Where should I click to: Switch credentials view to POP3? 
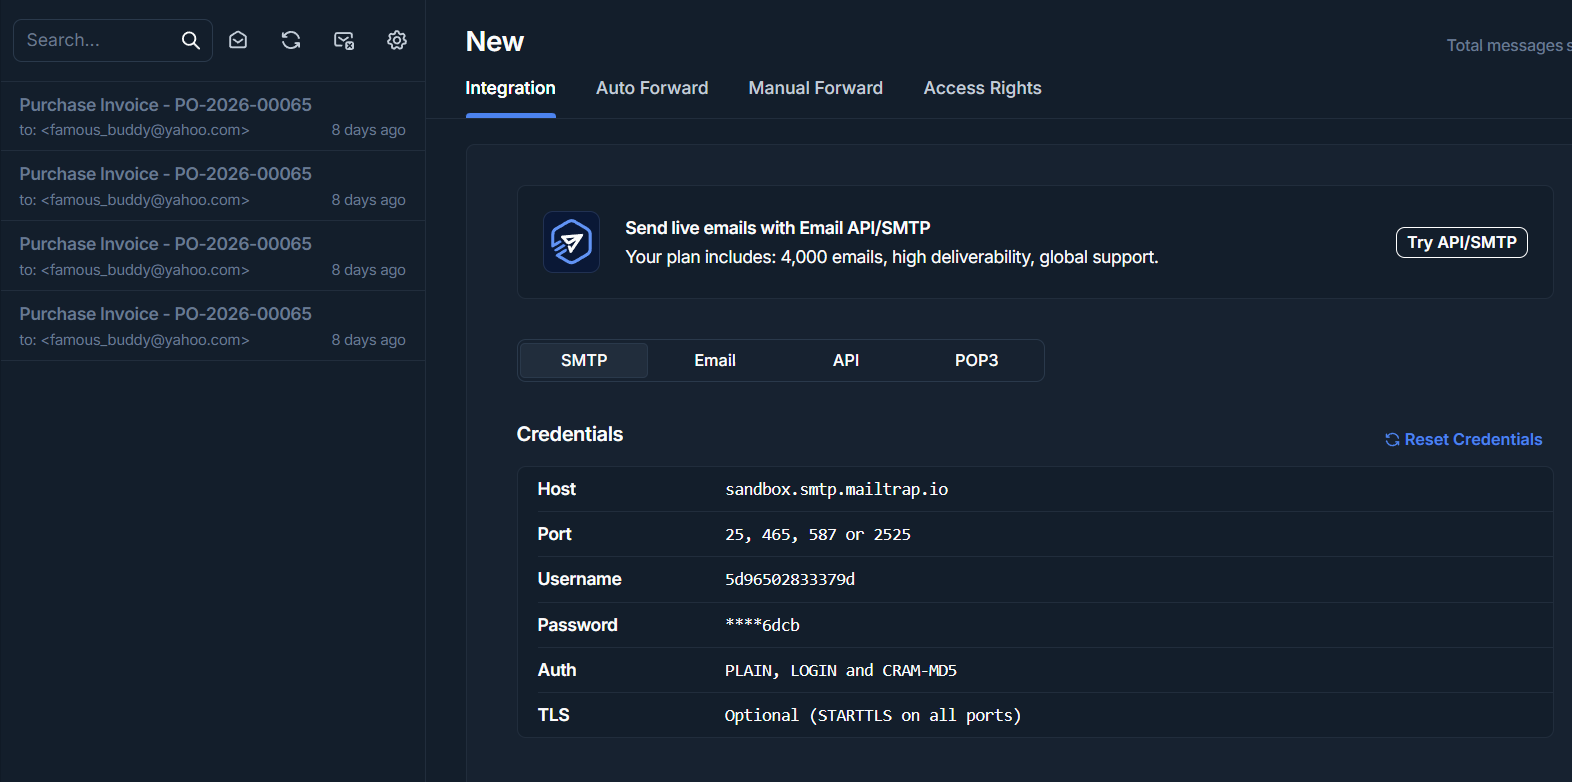(x=976, y=360)
